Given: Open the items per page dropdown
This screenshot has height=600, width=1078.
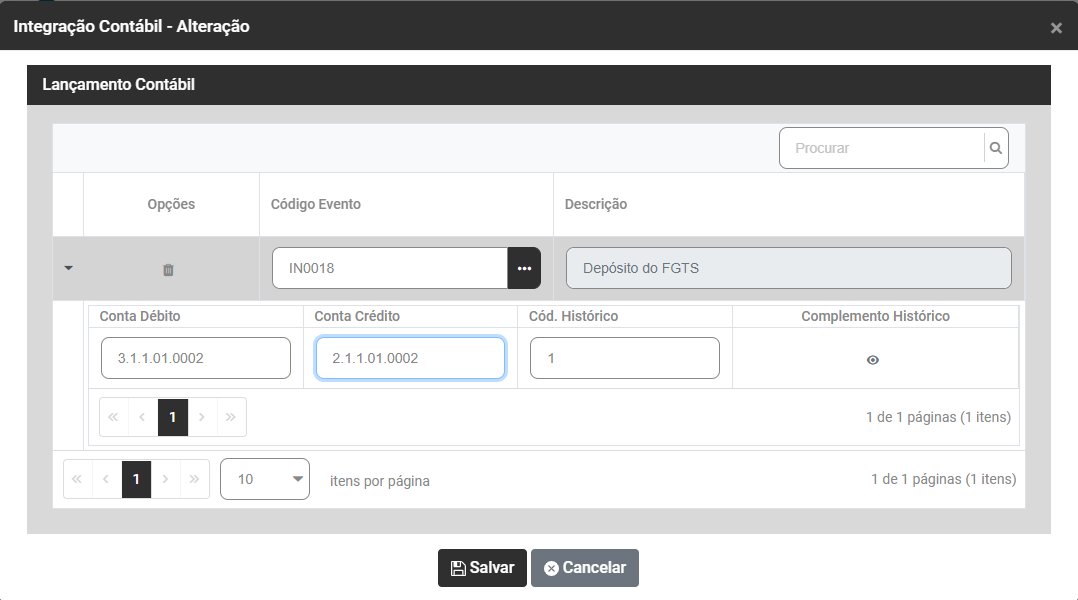Looking at the screenshot, I should tap(265, 479).
